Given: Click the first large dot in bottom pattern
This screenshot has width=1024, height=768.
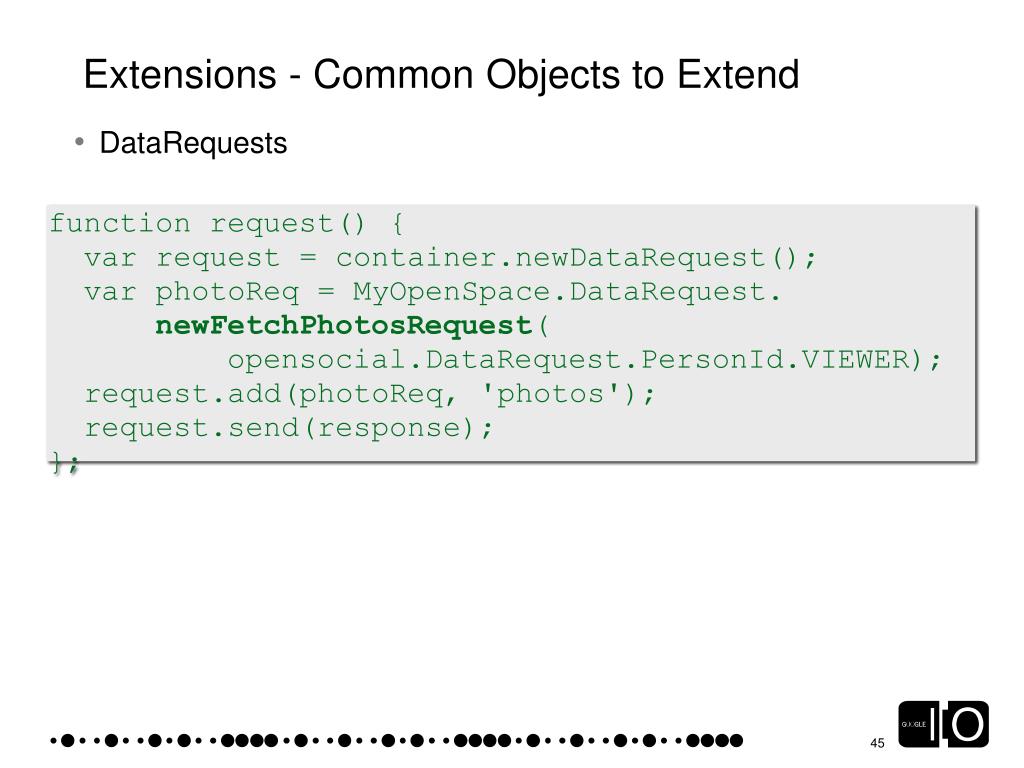Looking at the screenshot, I should [x=68, y=741].
